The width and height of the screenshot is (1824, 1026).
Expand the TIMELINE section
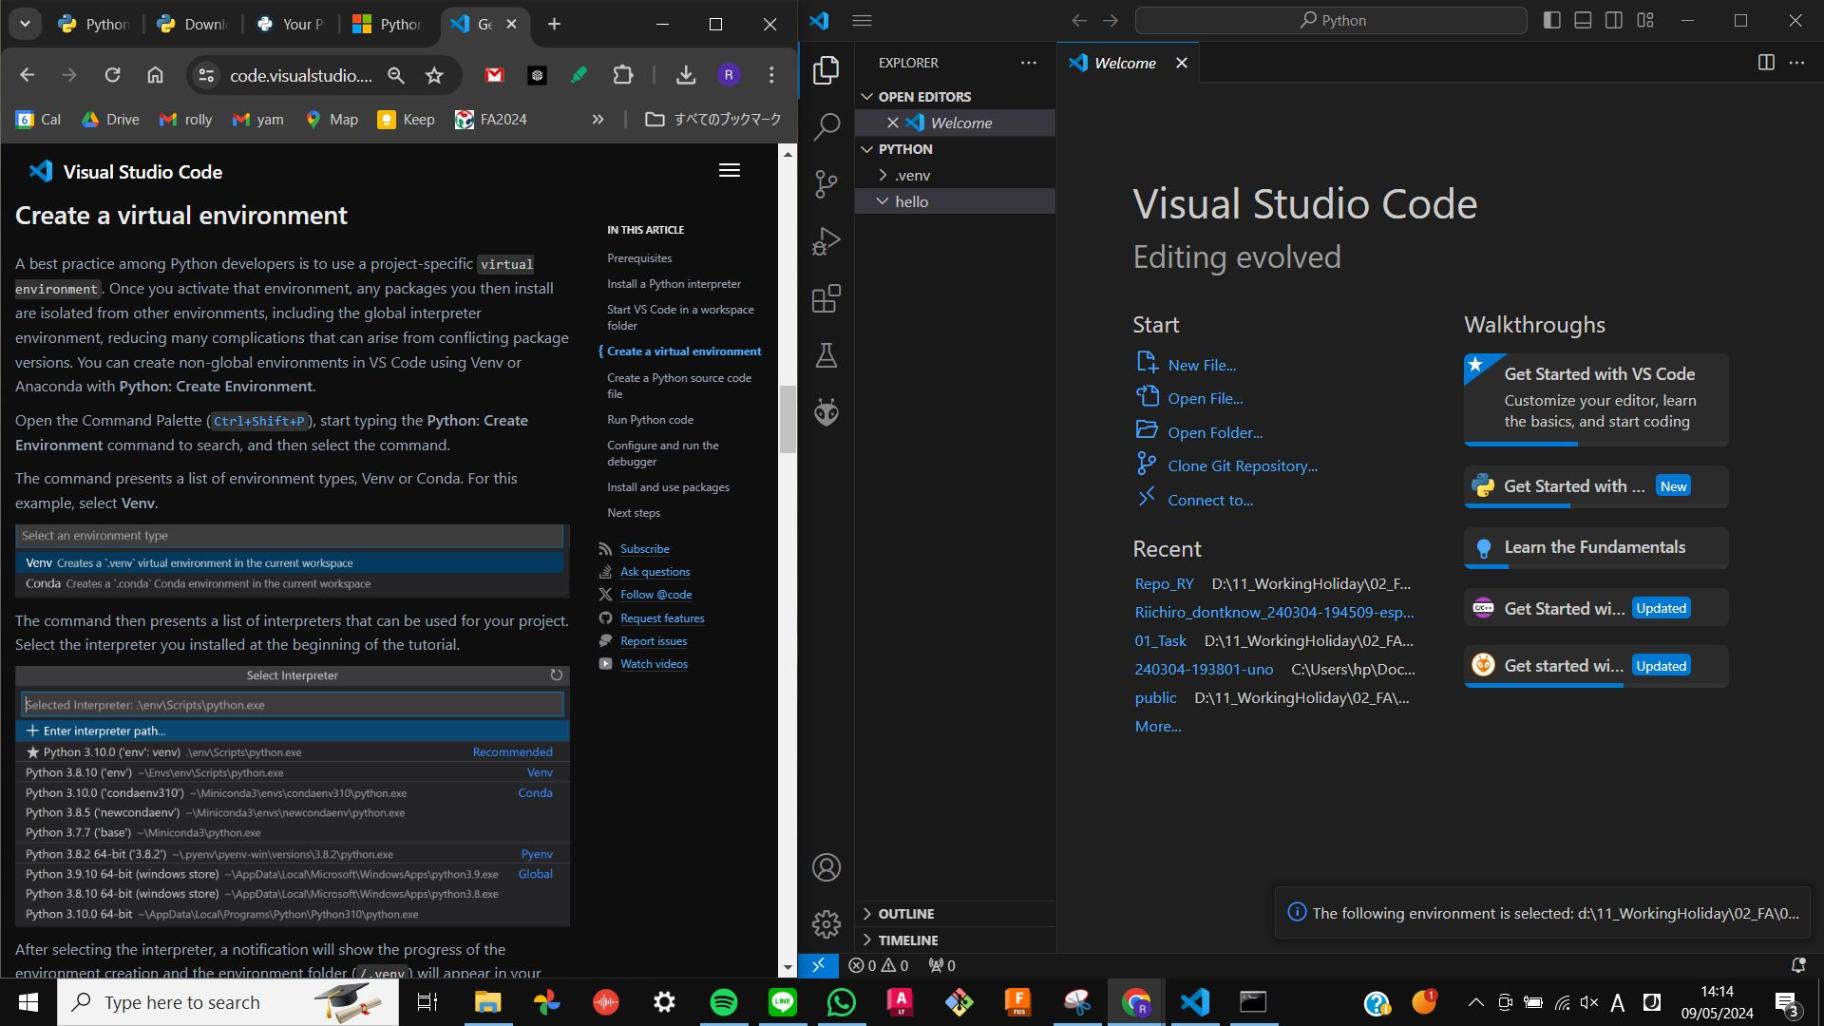[955, 940]
